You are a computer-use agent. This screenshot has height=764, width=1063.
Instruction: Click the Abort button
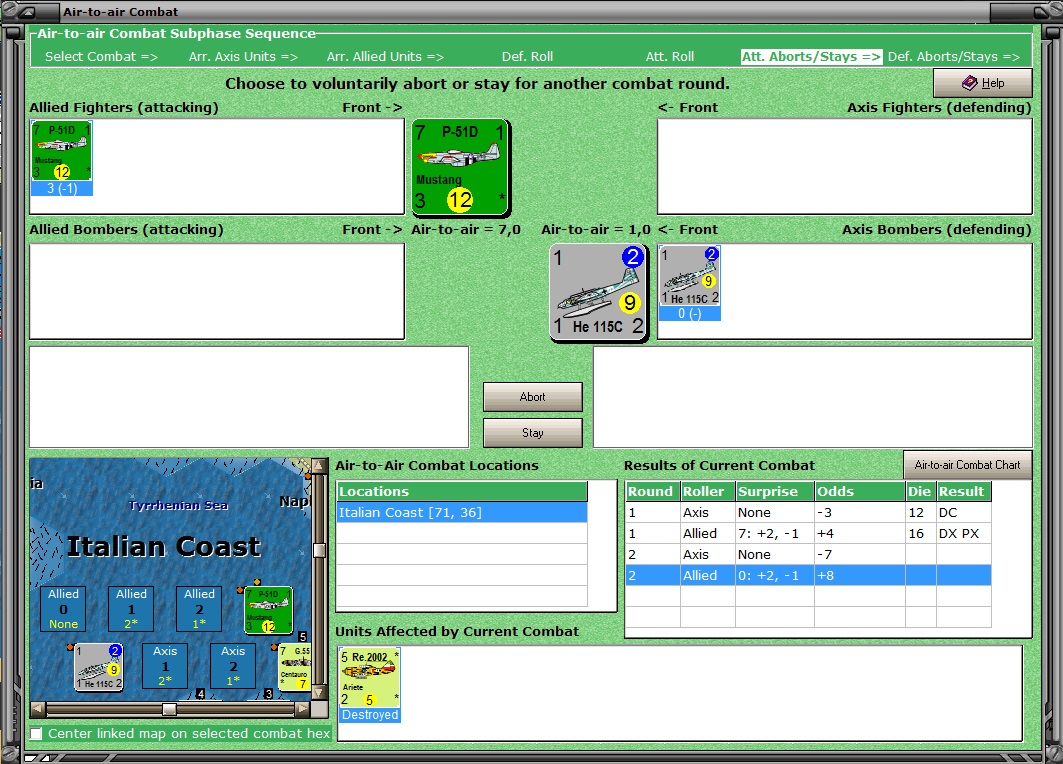(532, 397)
